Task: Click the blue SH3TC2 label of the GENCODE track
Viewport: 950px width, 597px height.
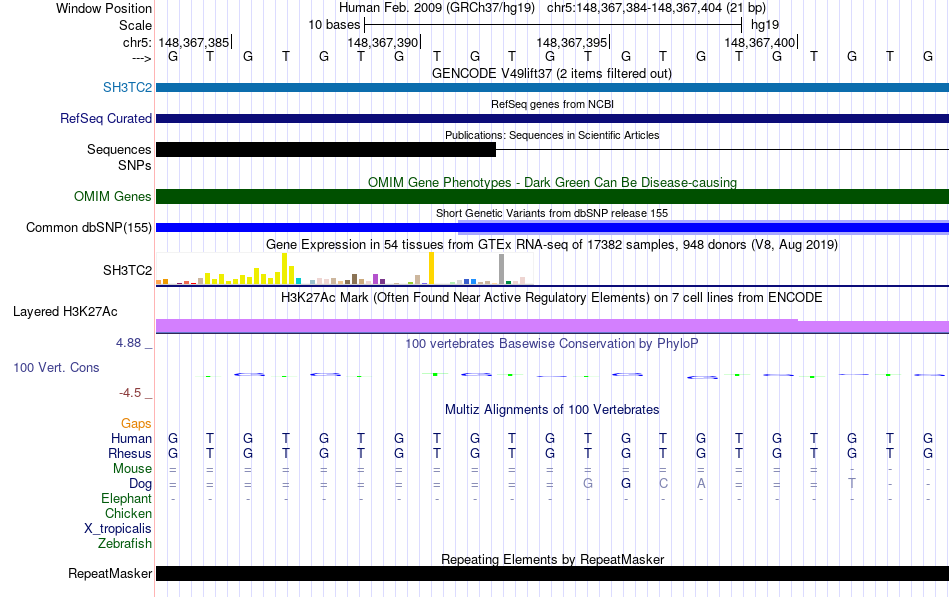Action: point(127,87)
